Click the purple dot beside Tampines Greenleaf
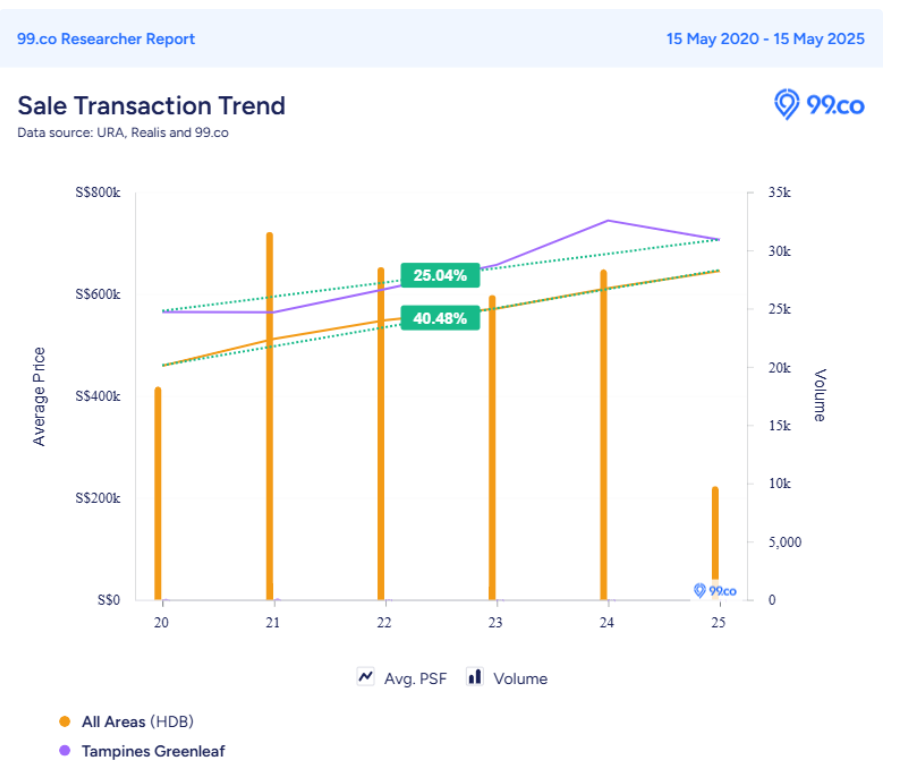This screenshot has width=921, height=766. (x=65, y=751)
